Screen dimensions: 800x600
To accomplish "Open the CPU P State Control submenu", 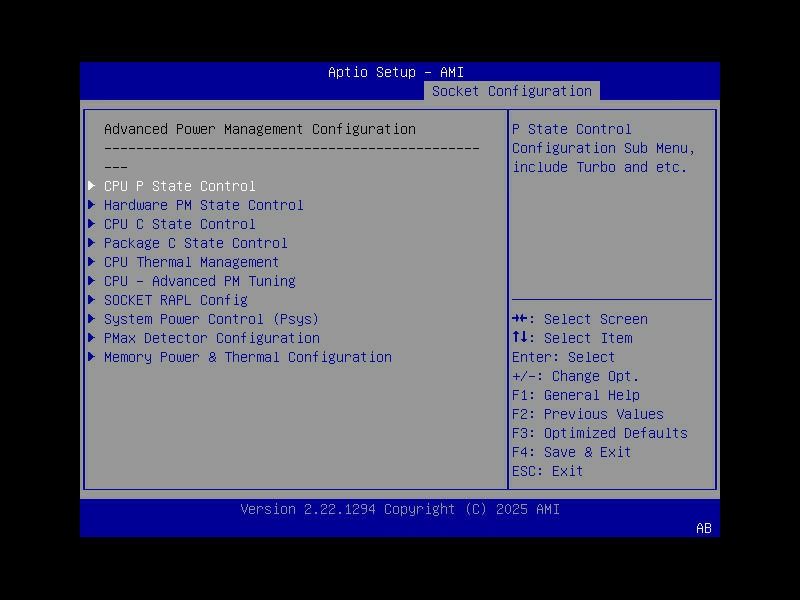I will click(179, 185).
